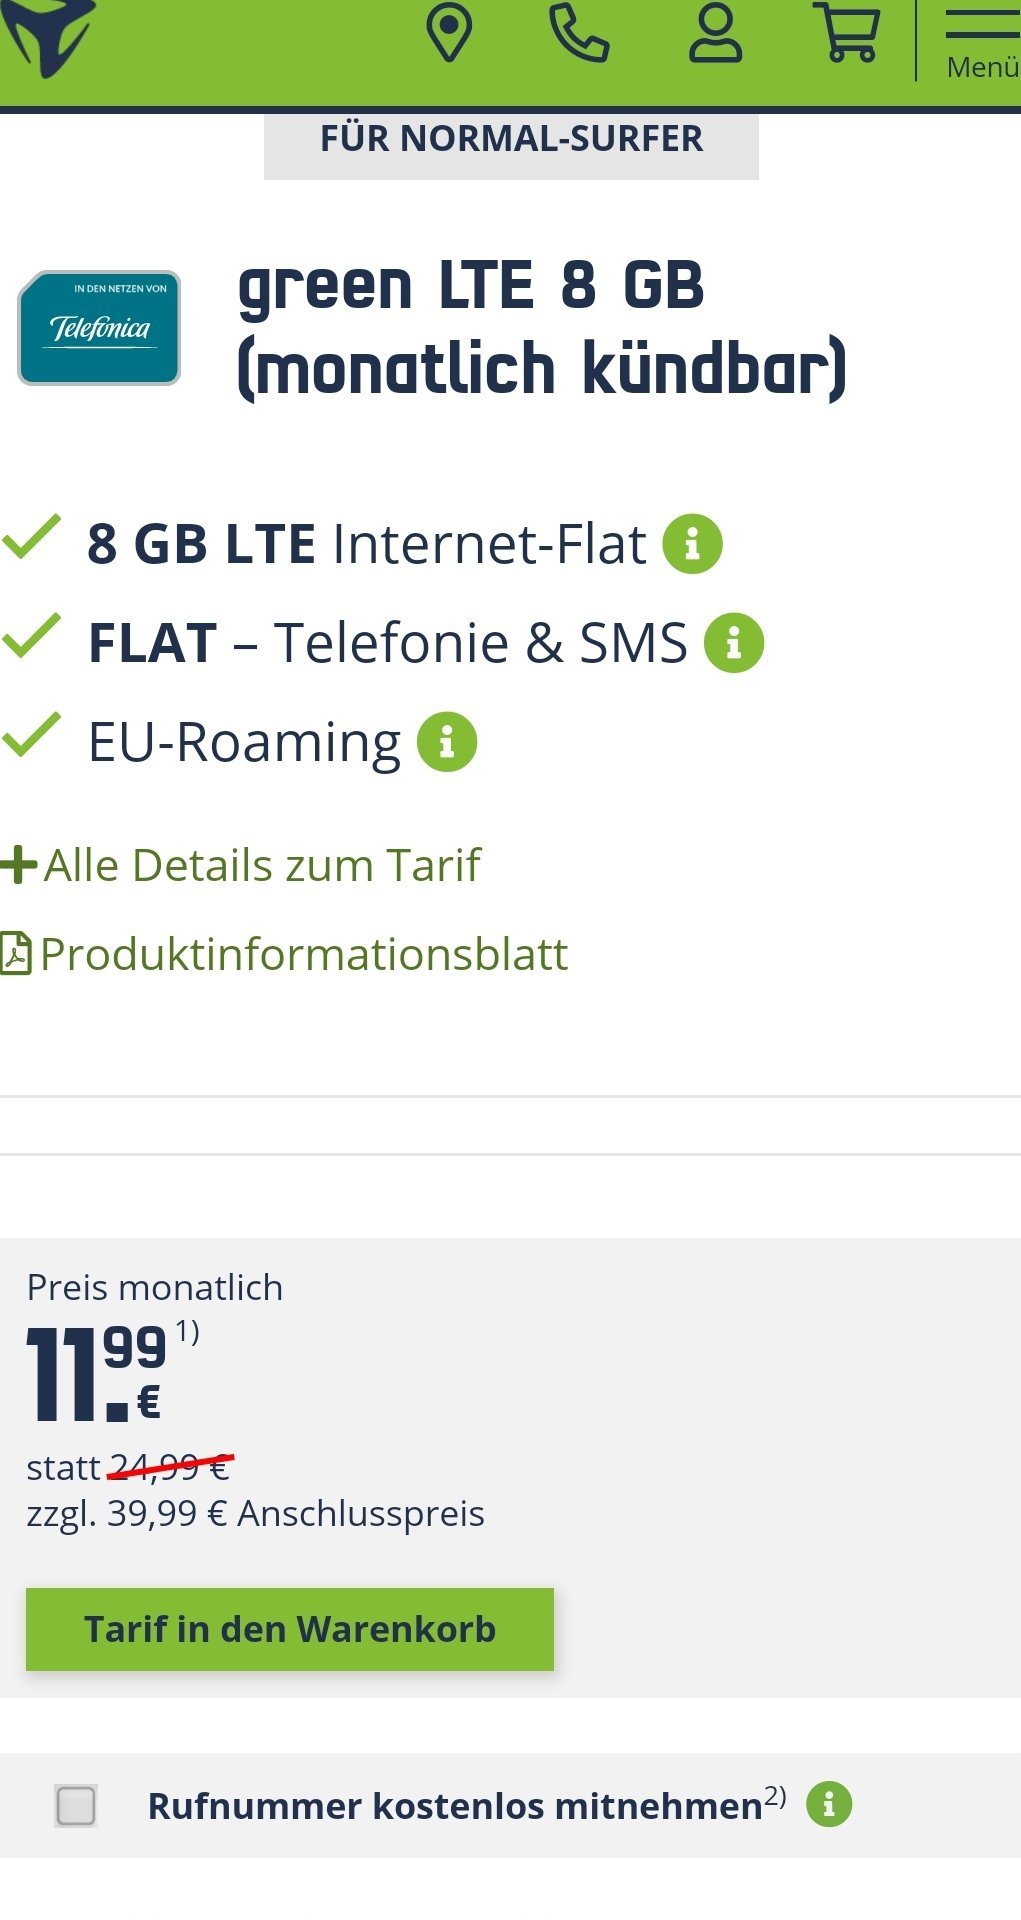1021x1920 pixels.
Task: Click the plus icon before Alle Details
Action: pyautogui.click(x=18, y=865)
